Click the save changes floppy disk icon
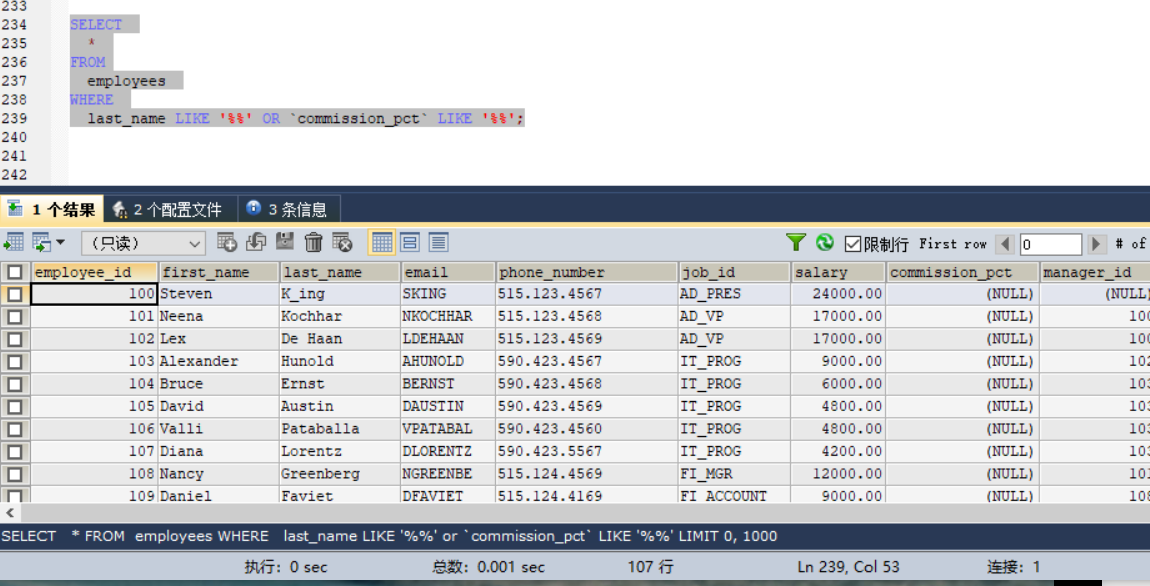1150x586 pixels. pos(285,242)
